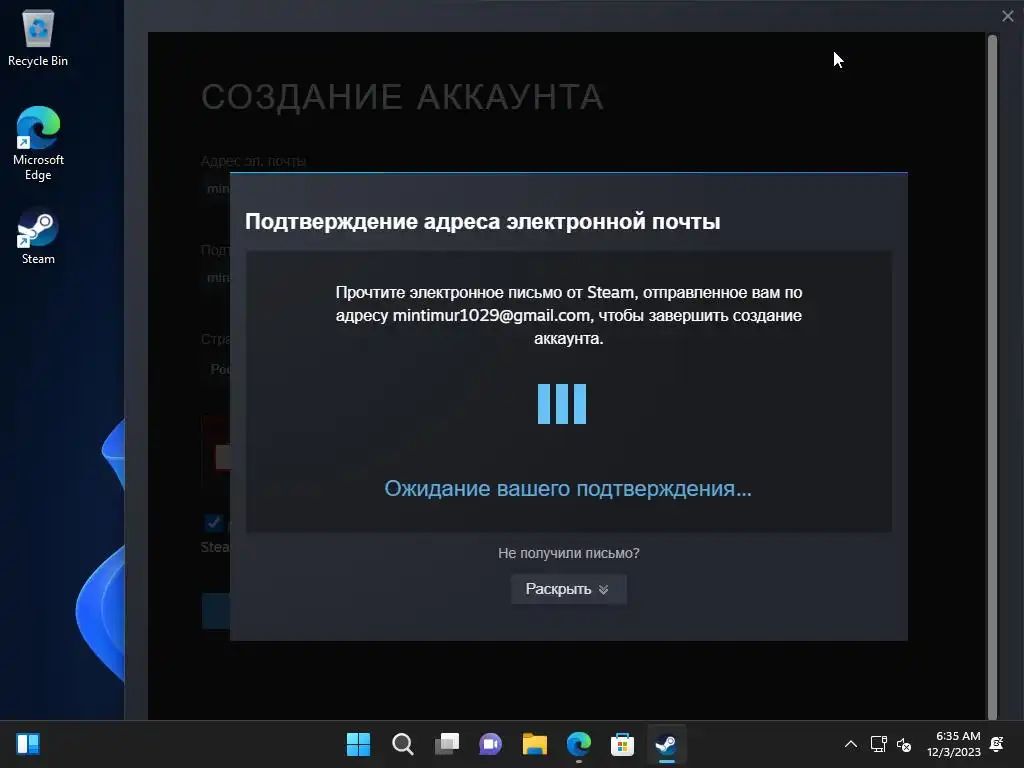Screen dimensions: 1024x768
Task: Click the Steam window vertical scrollbar
Action: pyautogui.click(x=992, y=376)
